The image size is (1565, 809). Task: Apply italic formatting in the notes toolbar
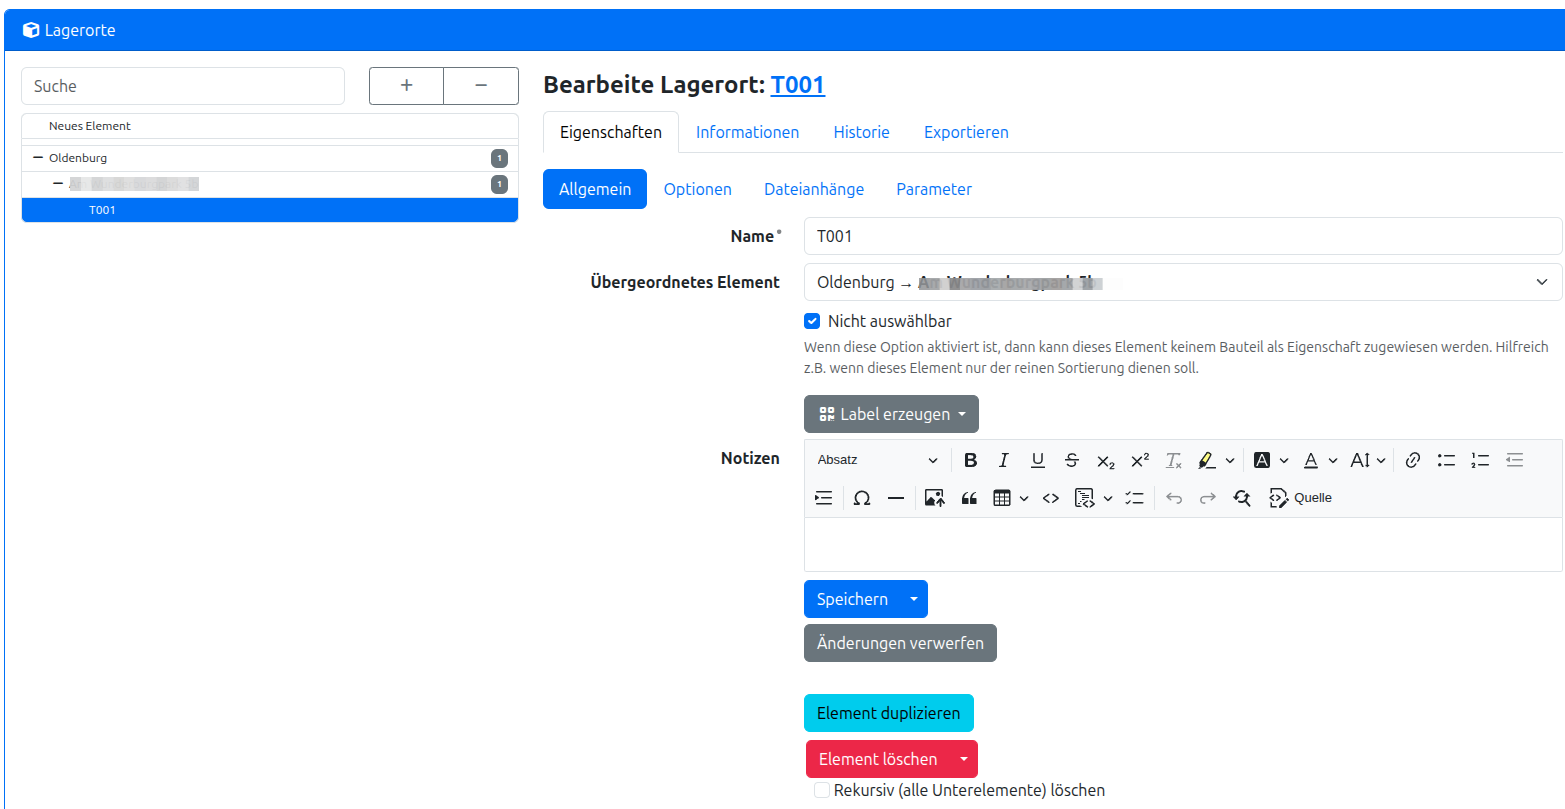click(1004, 460)
